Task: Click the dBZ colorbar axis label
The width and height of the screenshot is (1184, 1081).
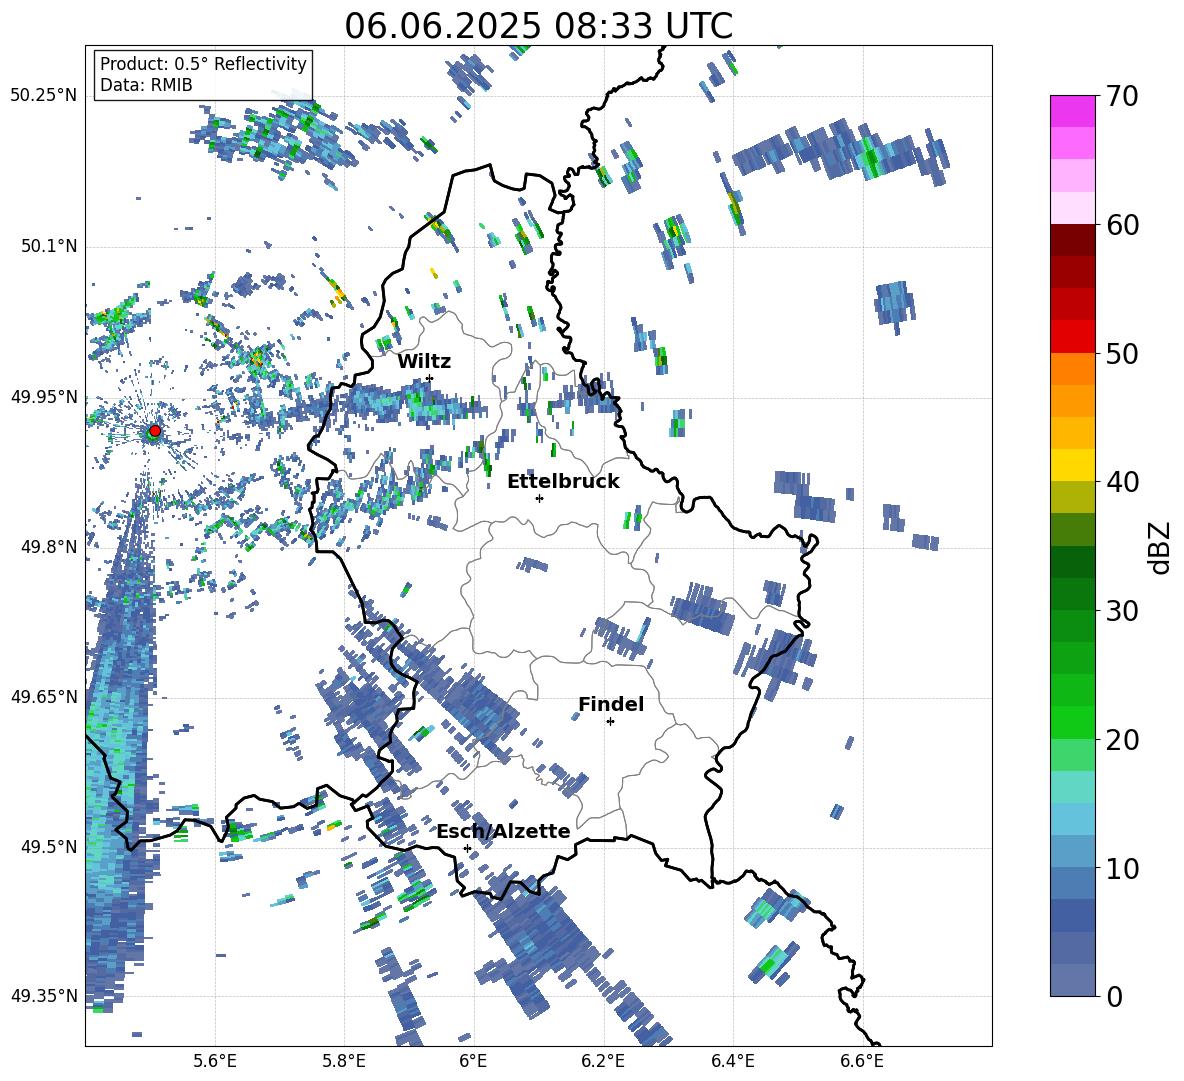Action: [x=1161, y=547]
